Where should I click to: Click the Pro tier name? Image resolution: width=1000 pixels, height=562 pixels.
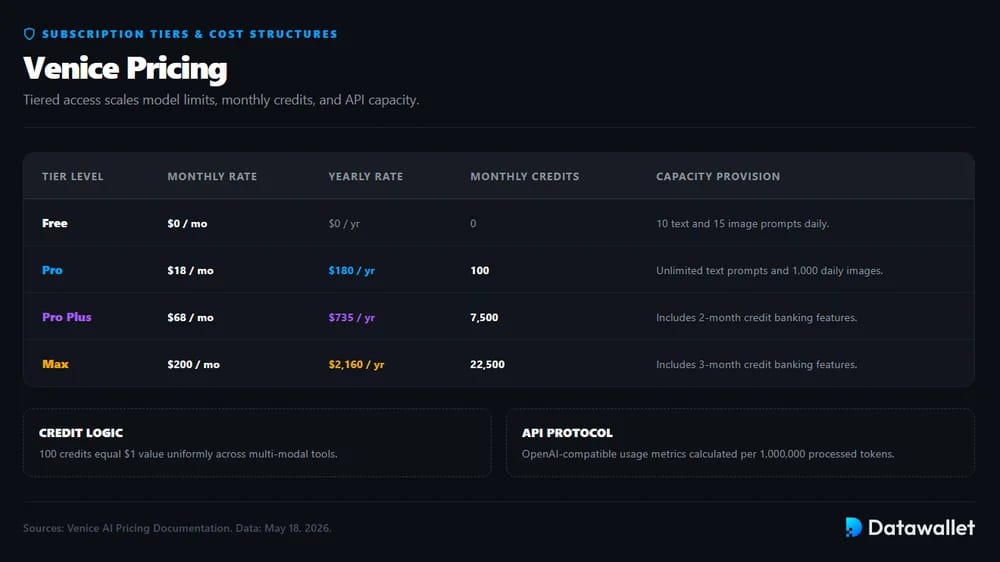[x=52, y=270]
